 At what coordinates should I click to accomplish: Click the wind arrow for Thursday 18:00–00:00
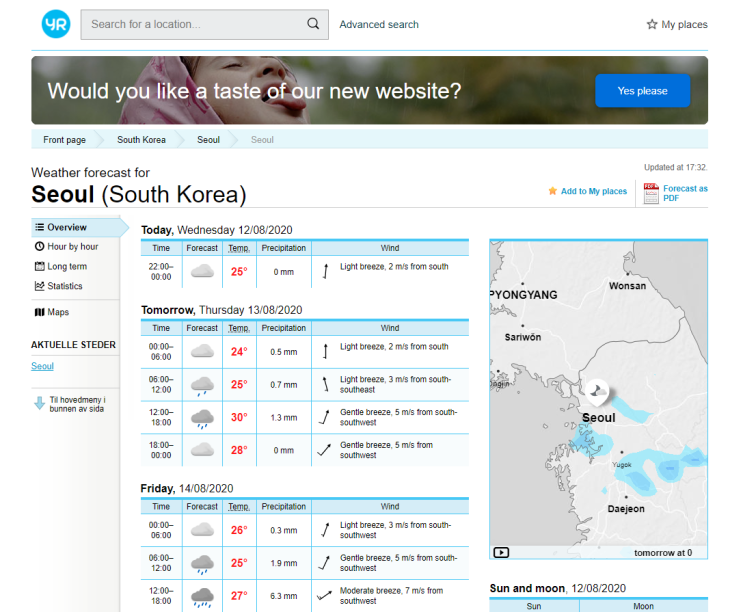tap(324, 450)
